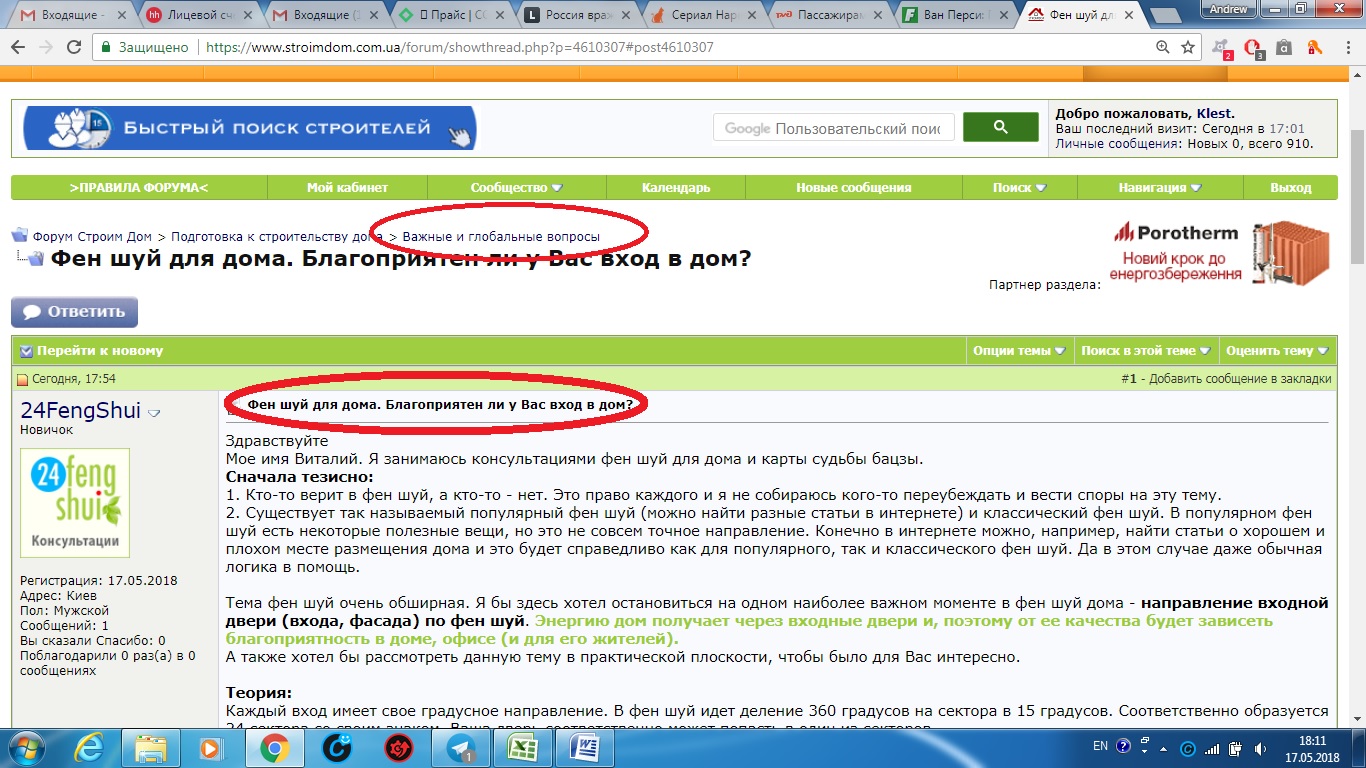Open Поиск в этой теме dropdown
Screen dimensions: 1366x768
[x=1146, y=351]
